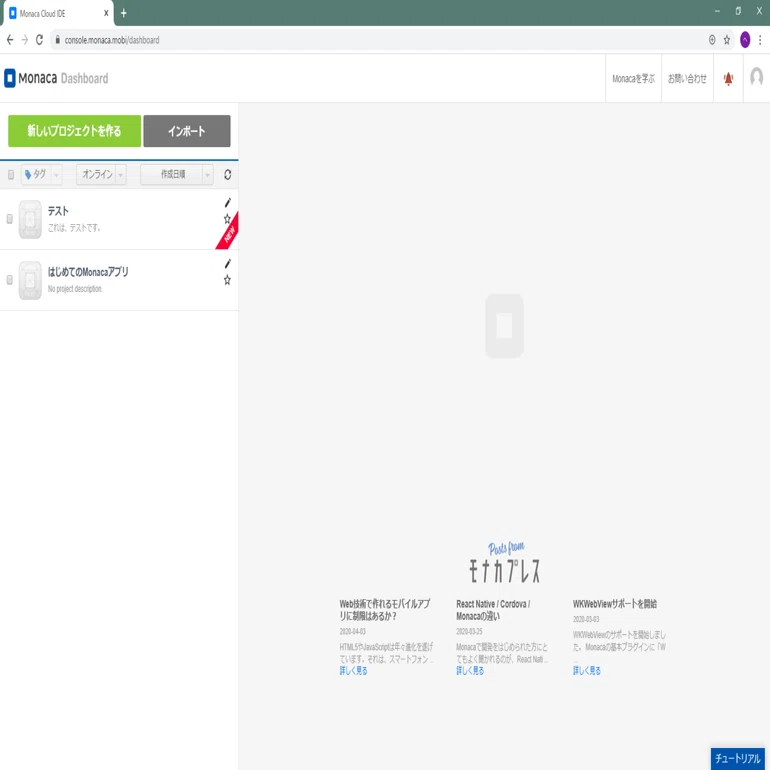This screenshot has height=770, width=770.
Task: Click the date 2020-04-03
Action: [353, 632]
